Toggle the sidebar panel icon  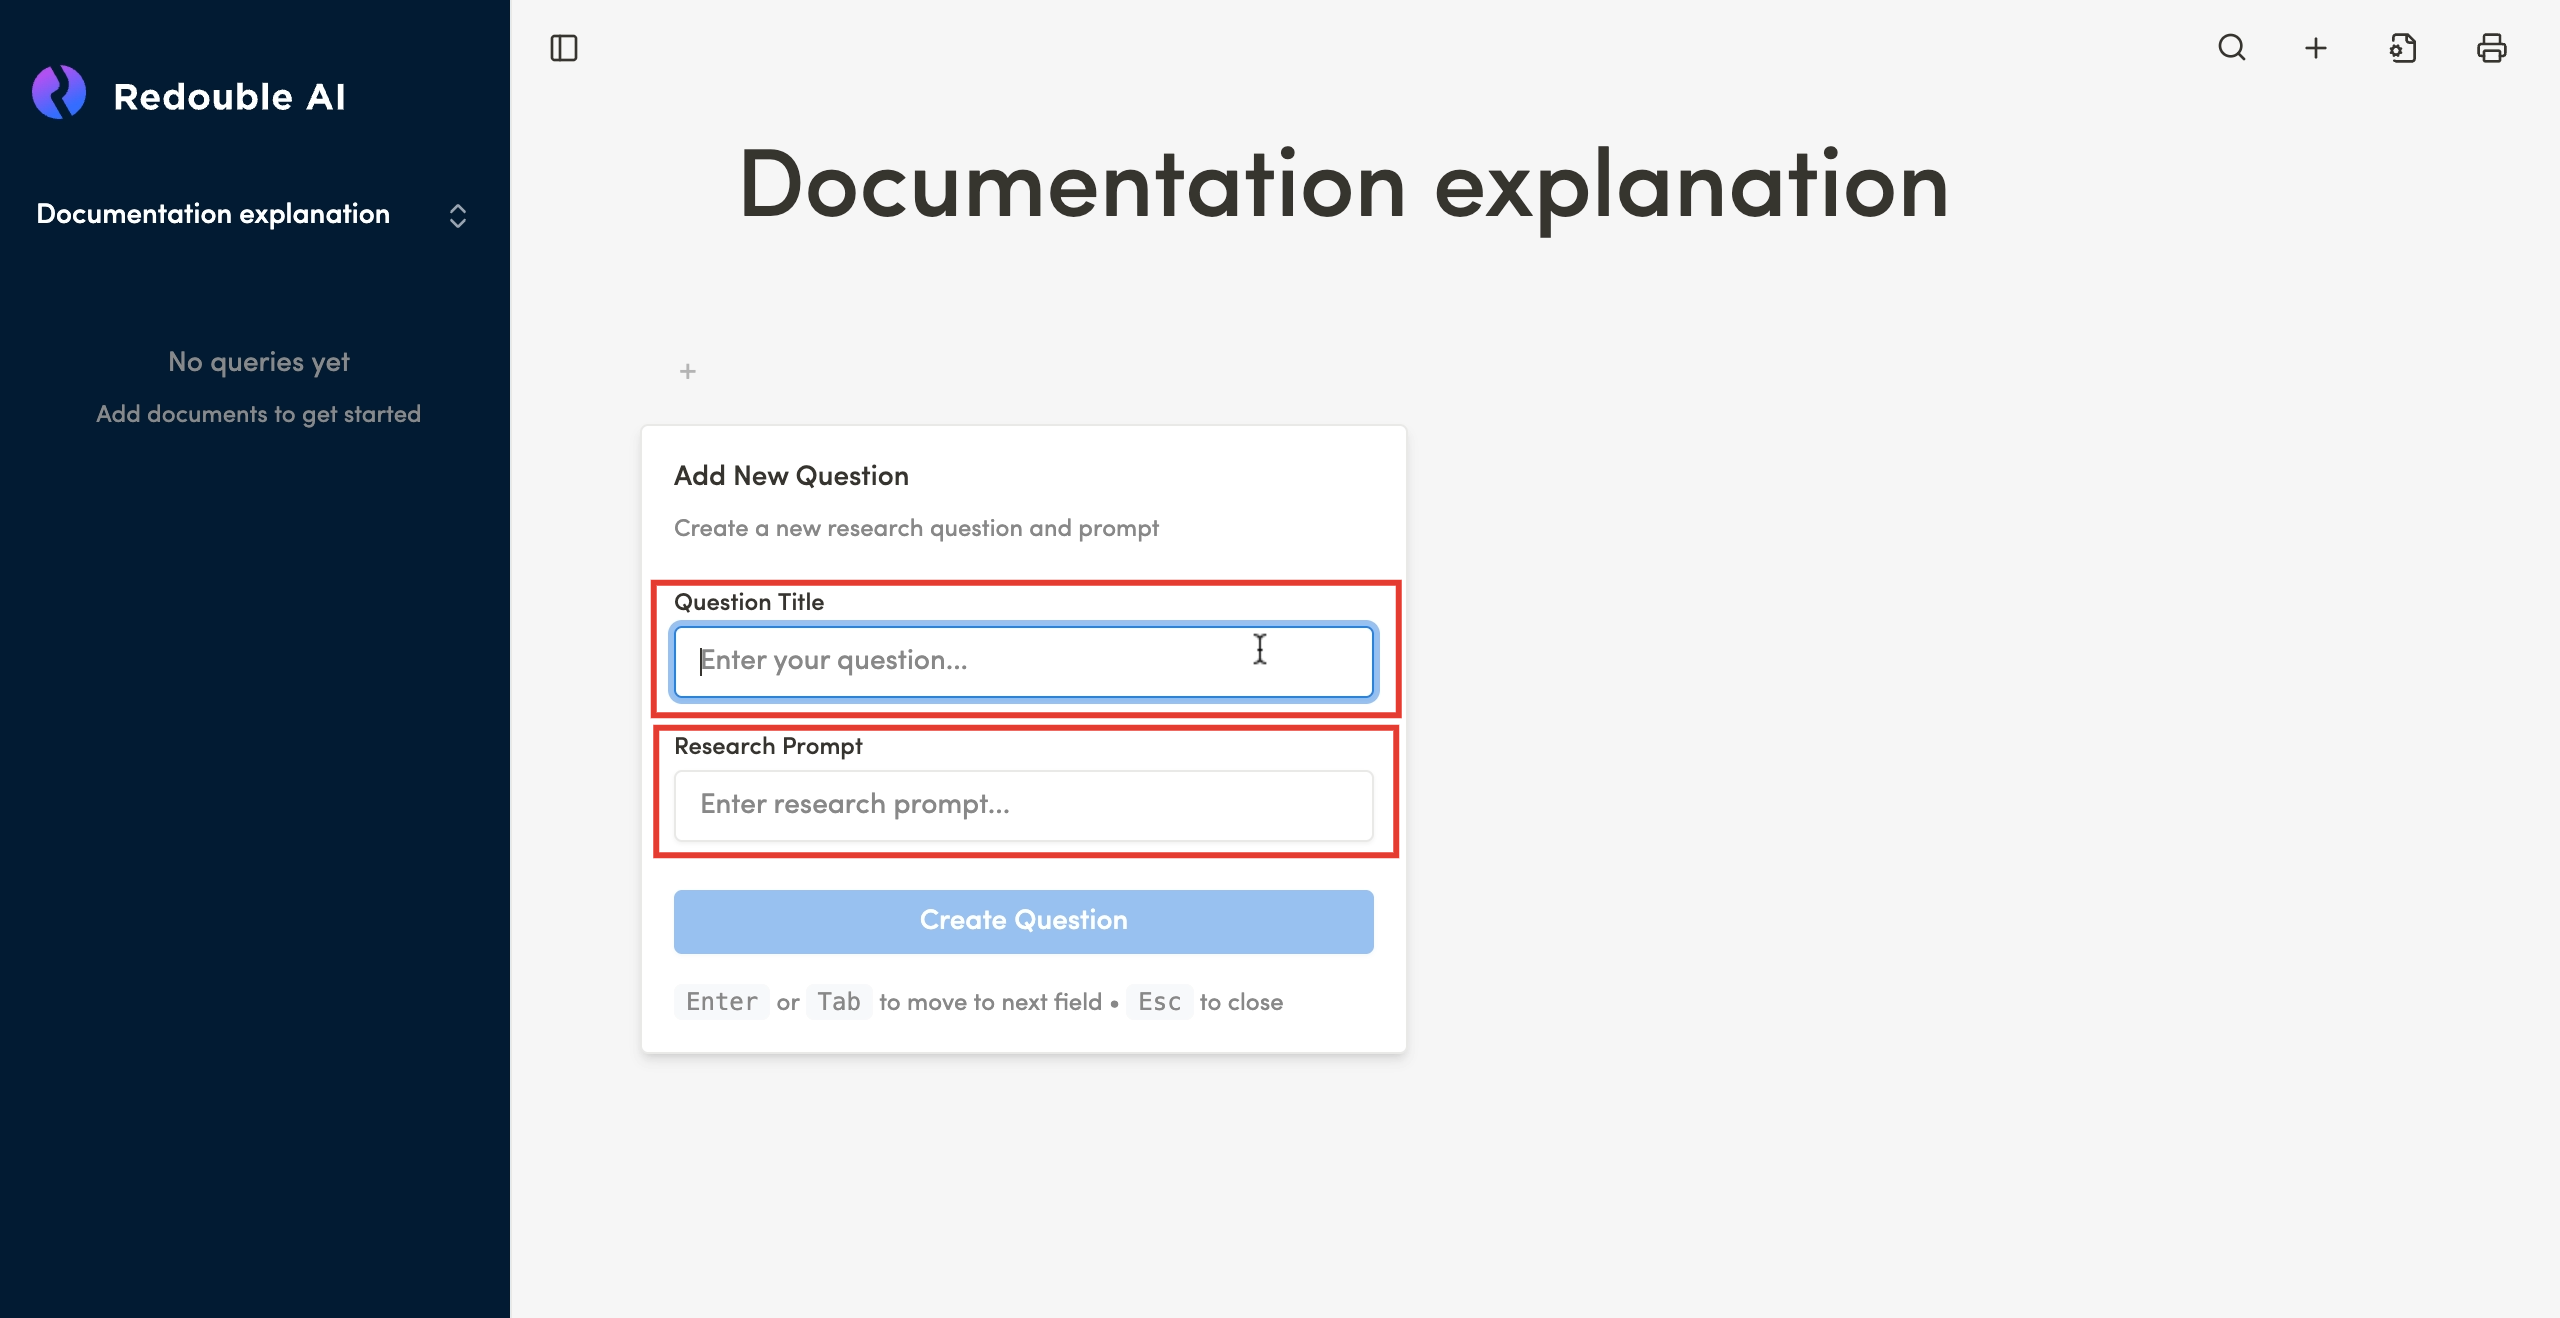564,48
